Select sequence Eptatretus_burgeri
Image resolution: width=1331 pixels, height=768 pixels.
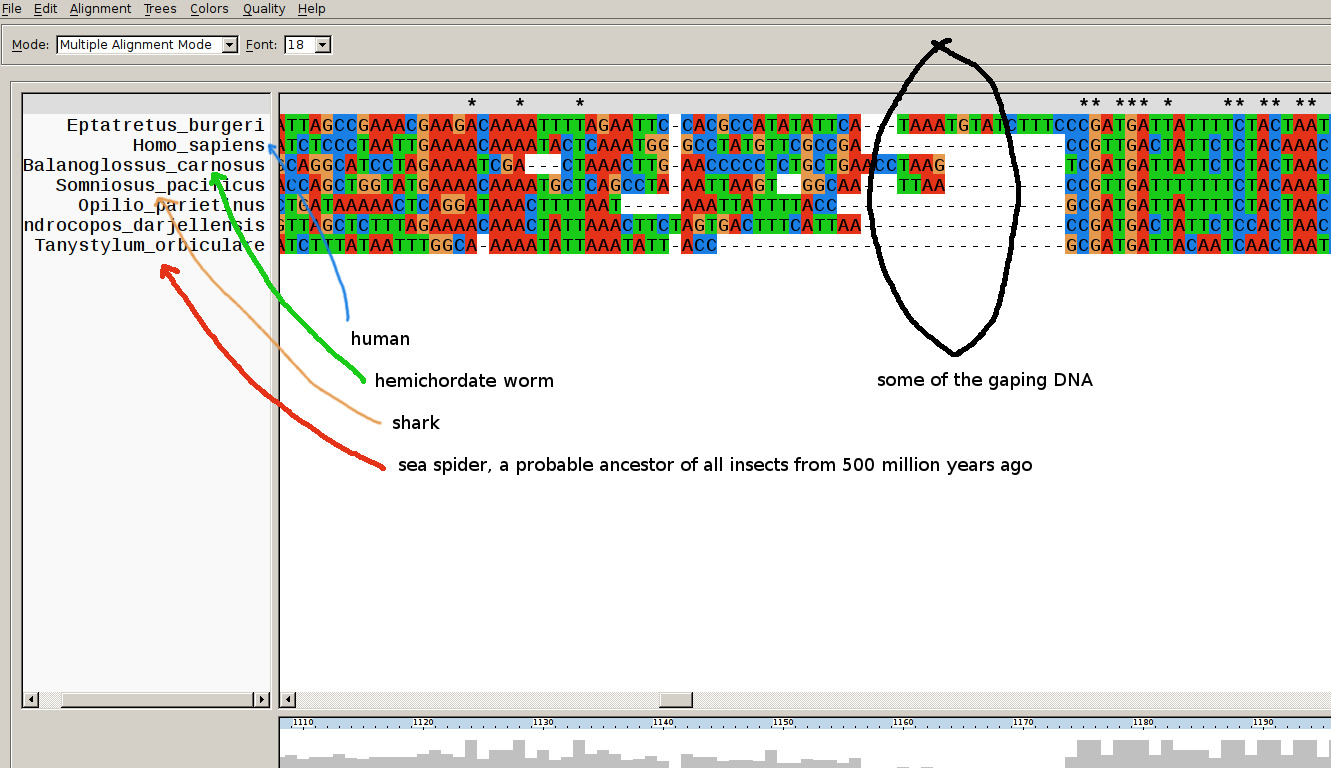[166, 125]
